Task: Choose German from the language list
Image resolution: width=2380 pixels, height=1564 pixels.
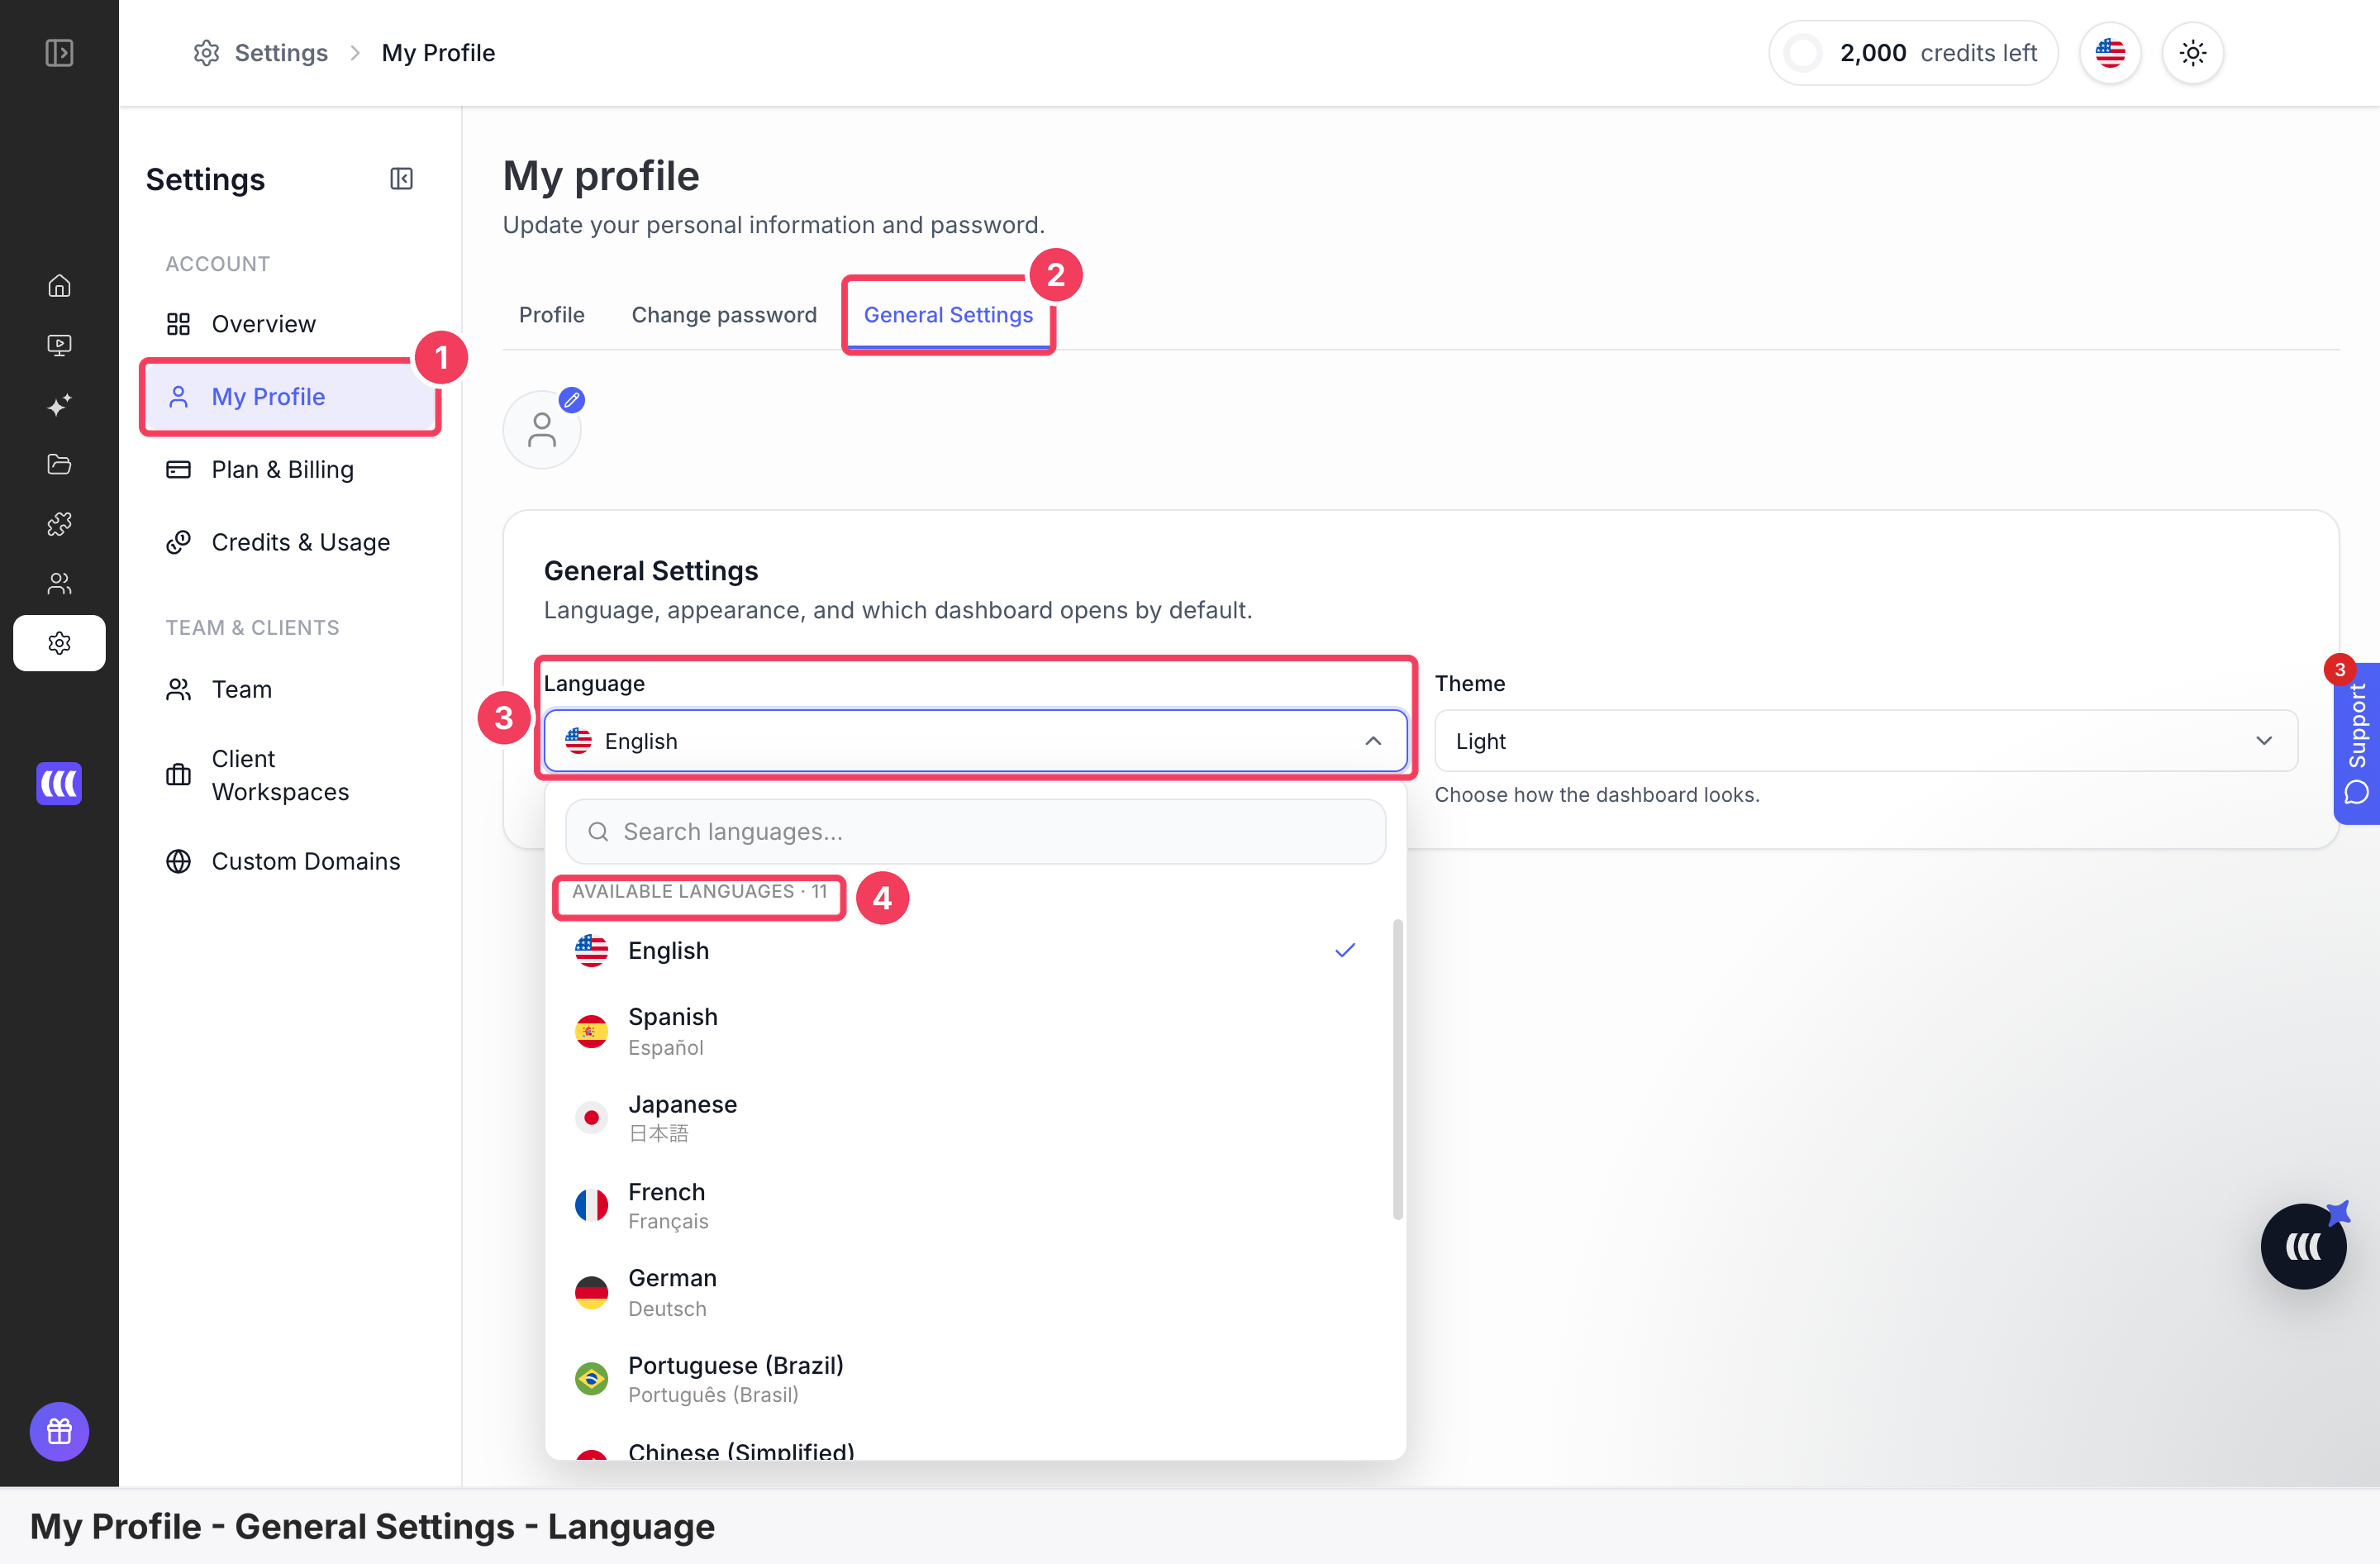Action: click(x=967, y=1292)
